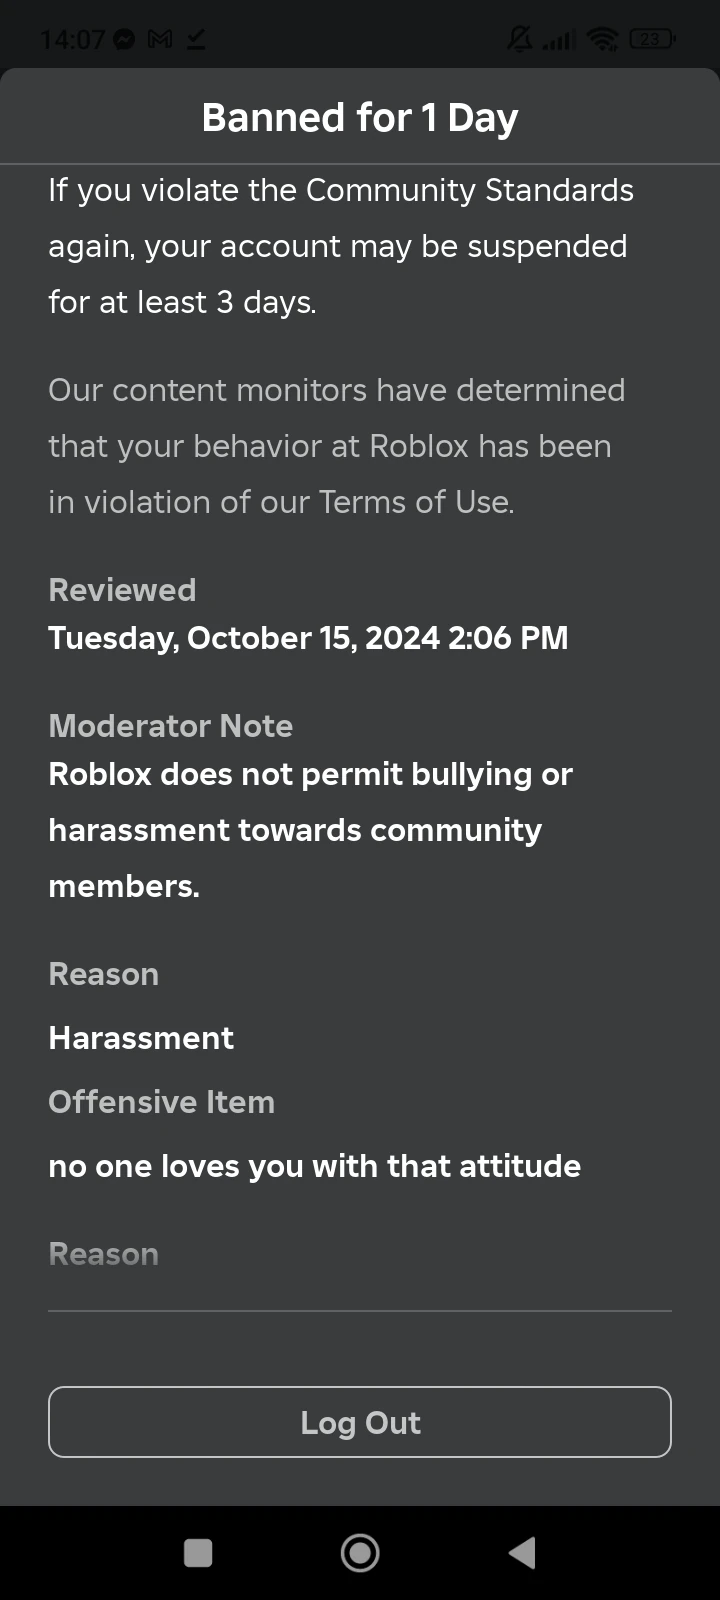
Task: Tap the Community Standards warning paragraph
Action: 340,246
